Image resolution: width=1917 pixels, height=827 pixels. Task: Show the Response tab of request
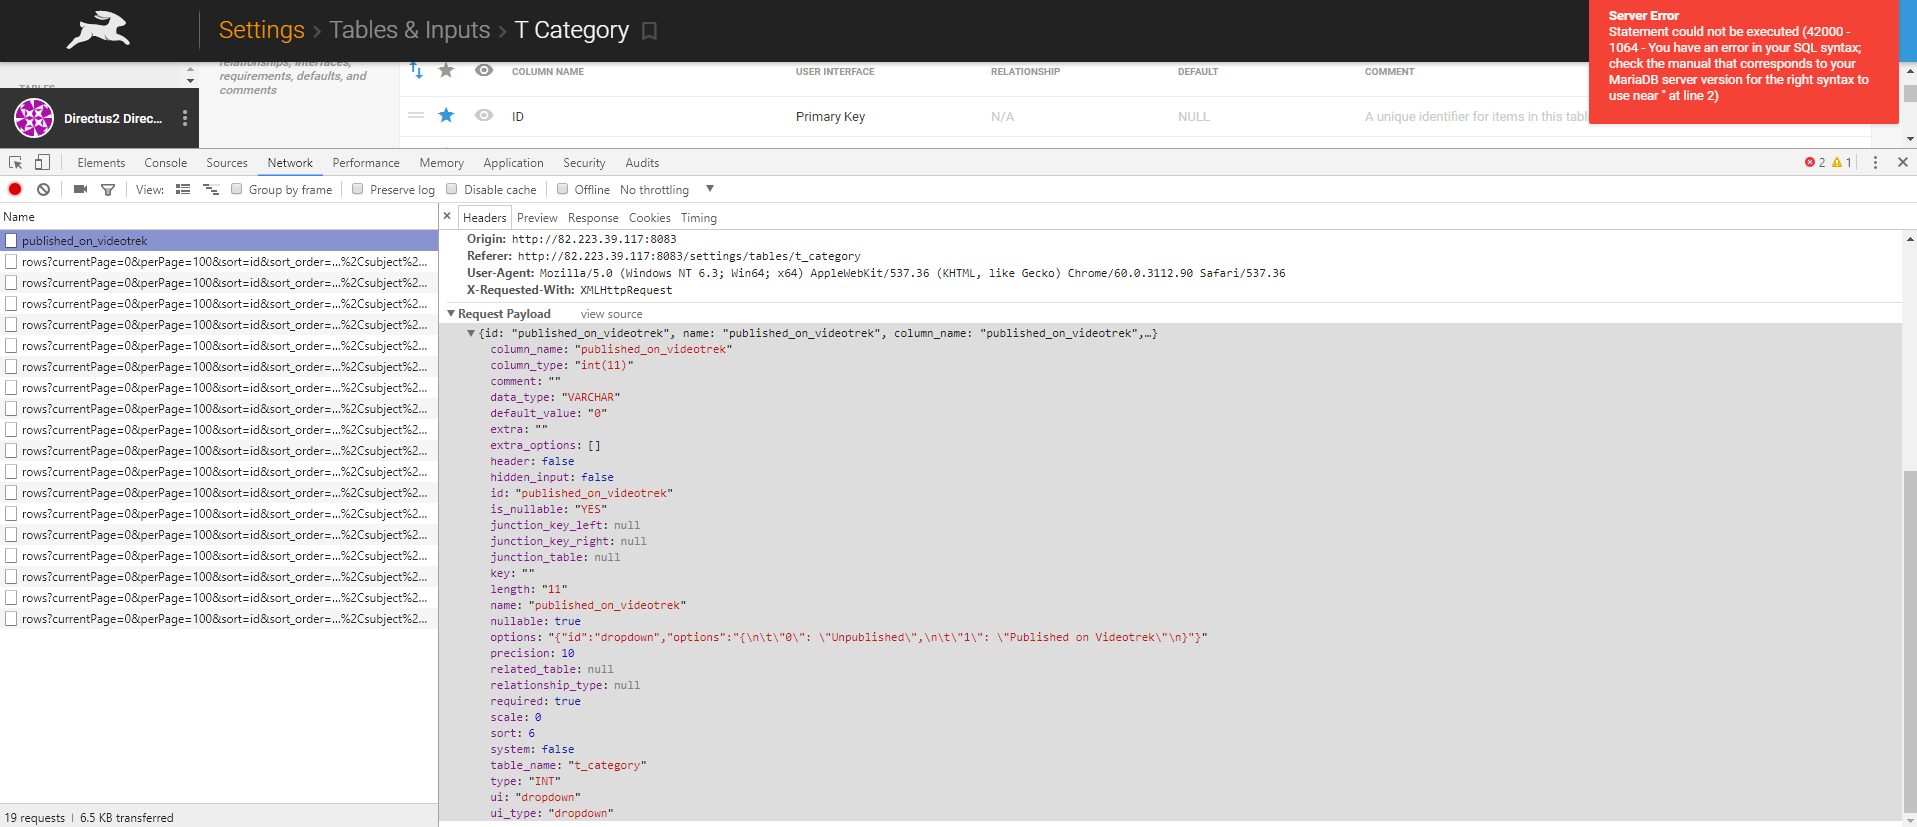point(593,217)
